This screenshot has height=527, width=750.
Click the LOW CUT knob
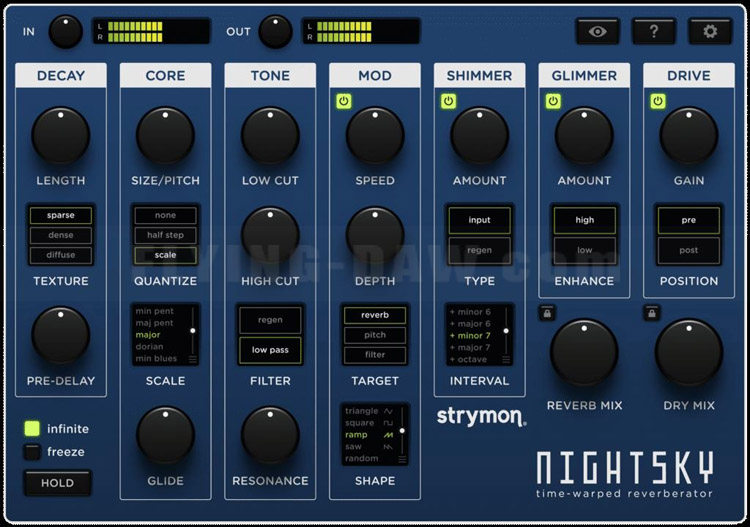point(270,136)
